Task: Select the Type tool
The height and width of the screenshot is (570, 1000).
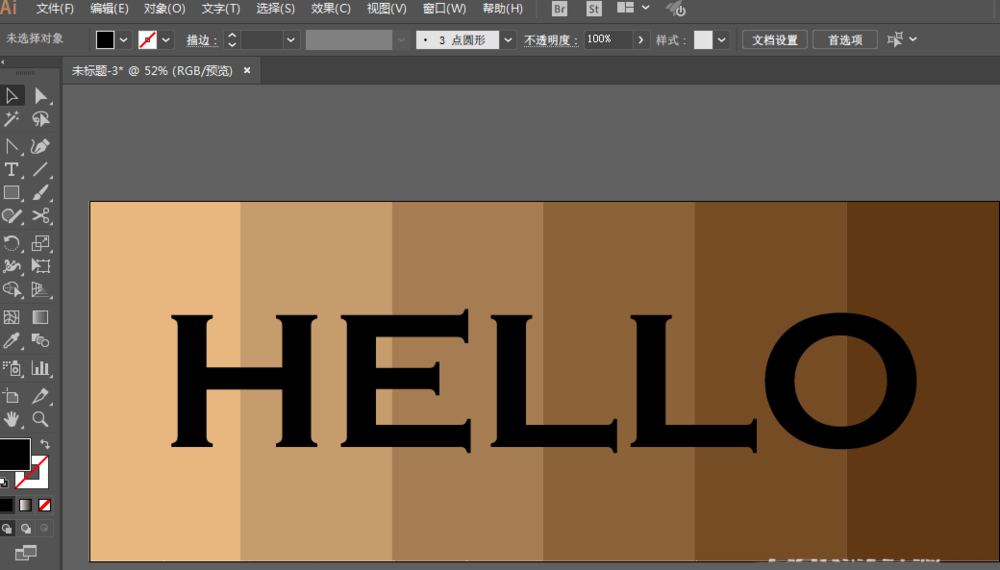Action: point(12,169)
